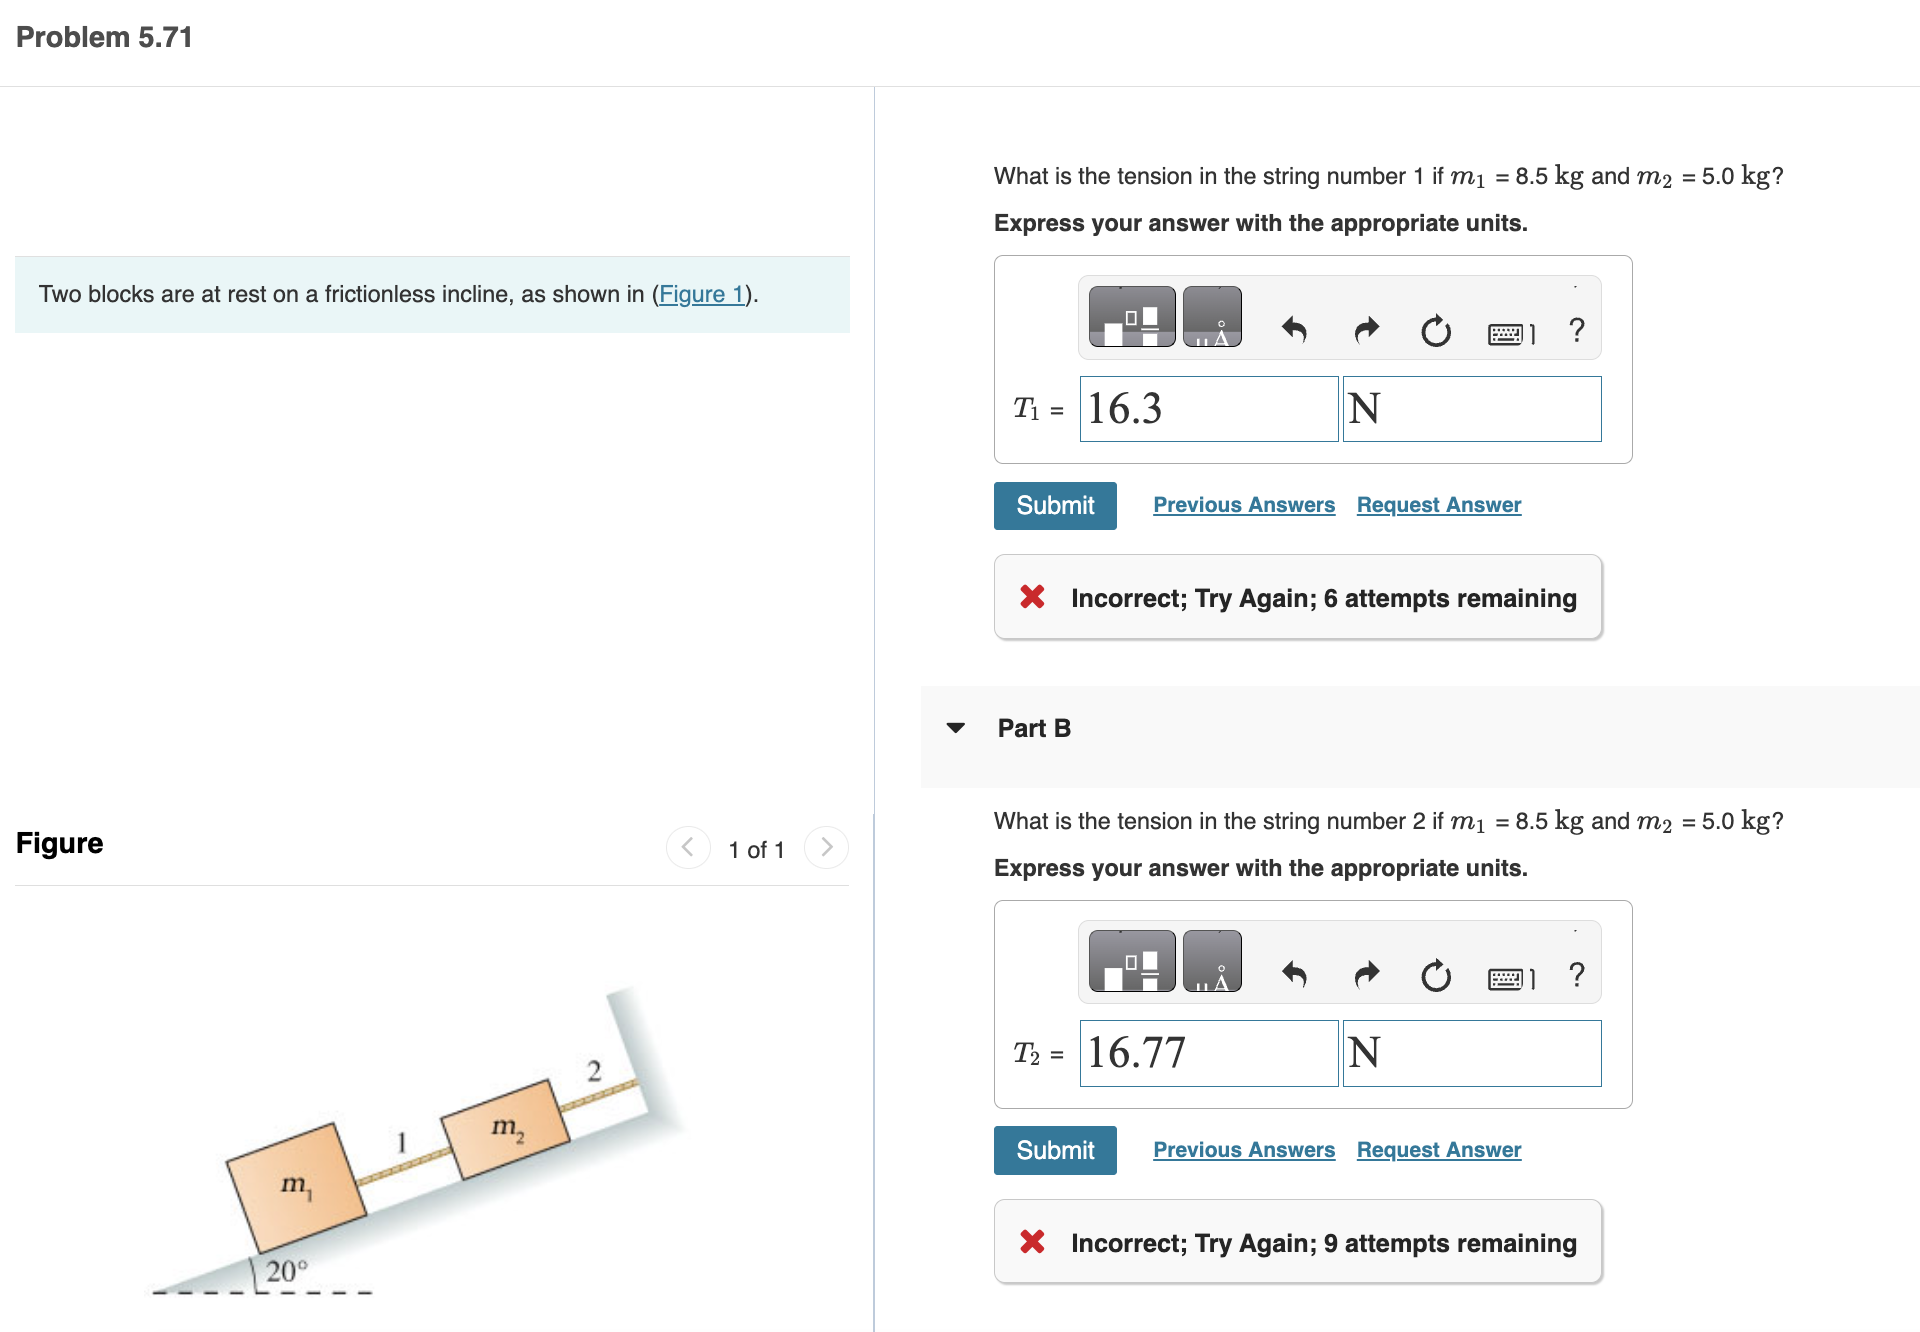The image size is (1920, 1332).
Task: Open the equation templates palette in Part A
Action: 1131,316
